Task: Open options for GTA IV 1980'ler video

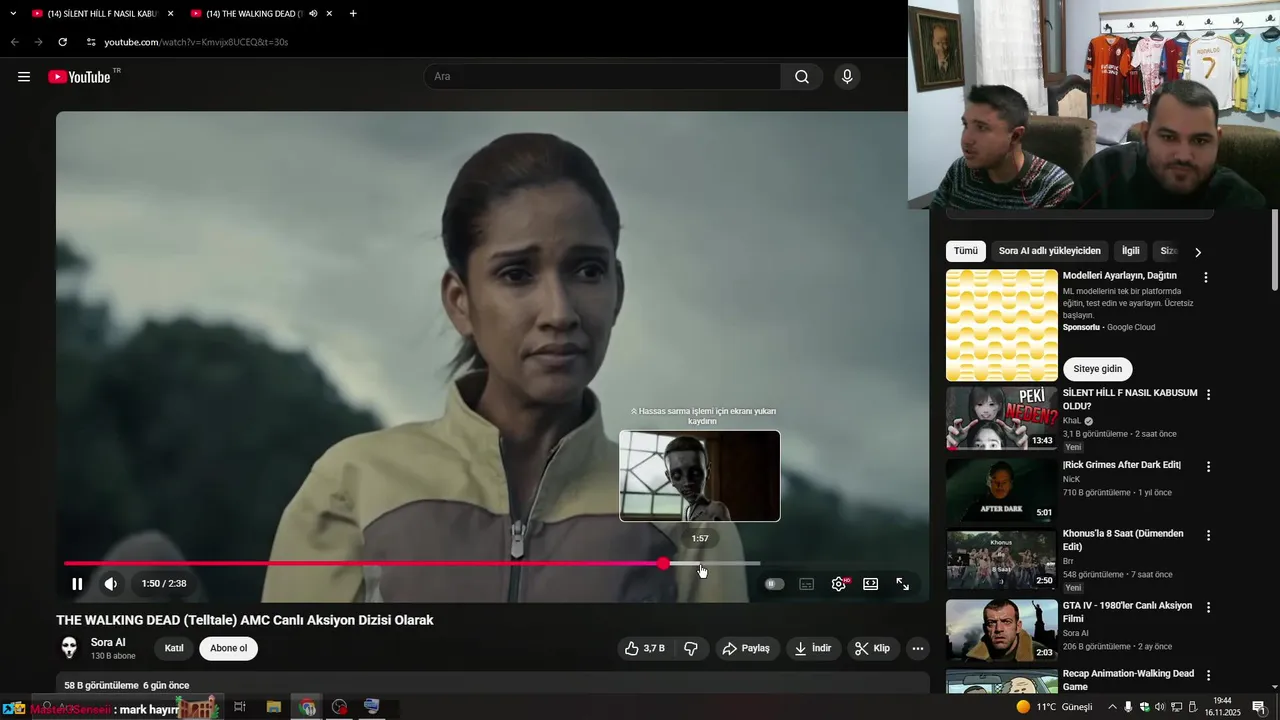Action: click(1208, 607)
